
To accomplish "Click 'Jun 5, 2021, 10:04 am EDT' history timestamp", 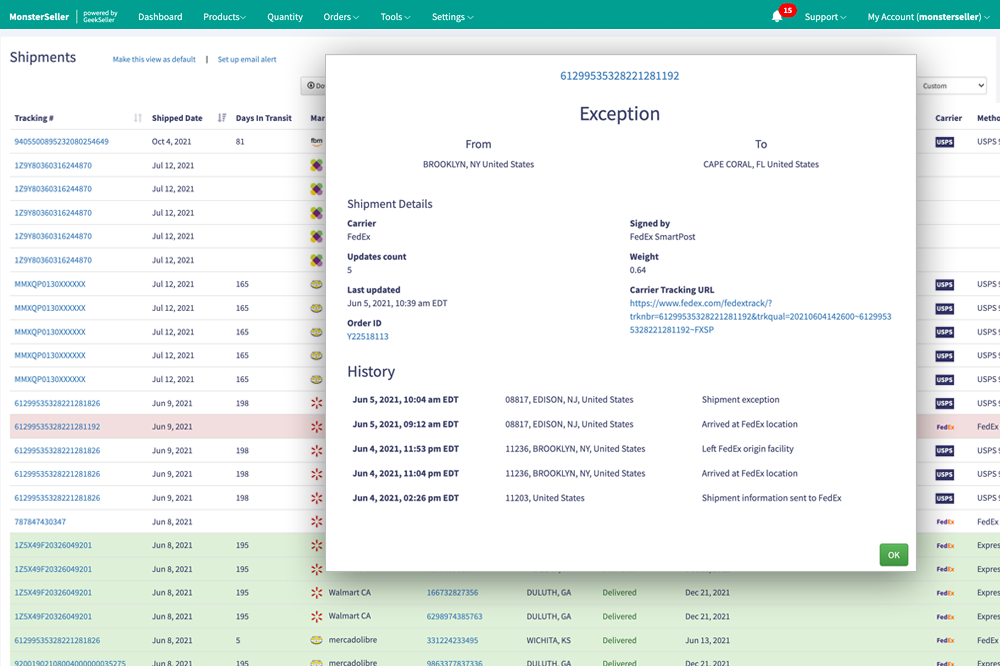I will [x=406, y=399].
